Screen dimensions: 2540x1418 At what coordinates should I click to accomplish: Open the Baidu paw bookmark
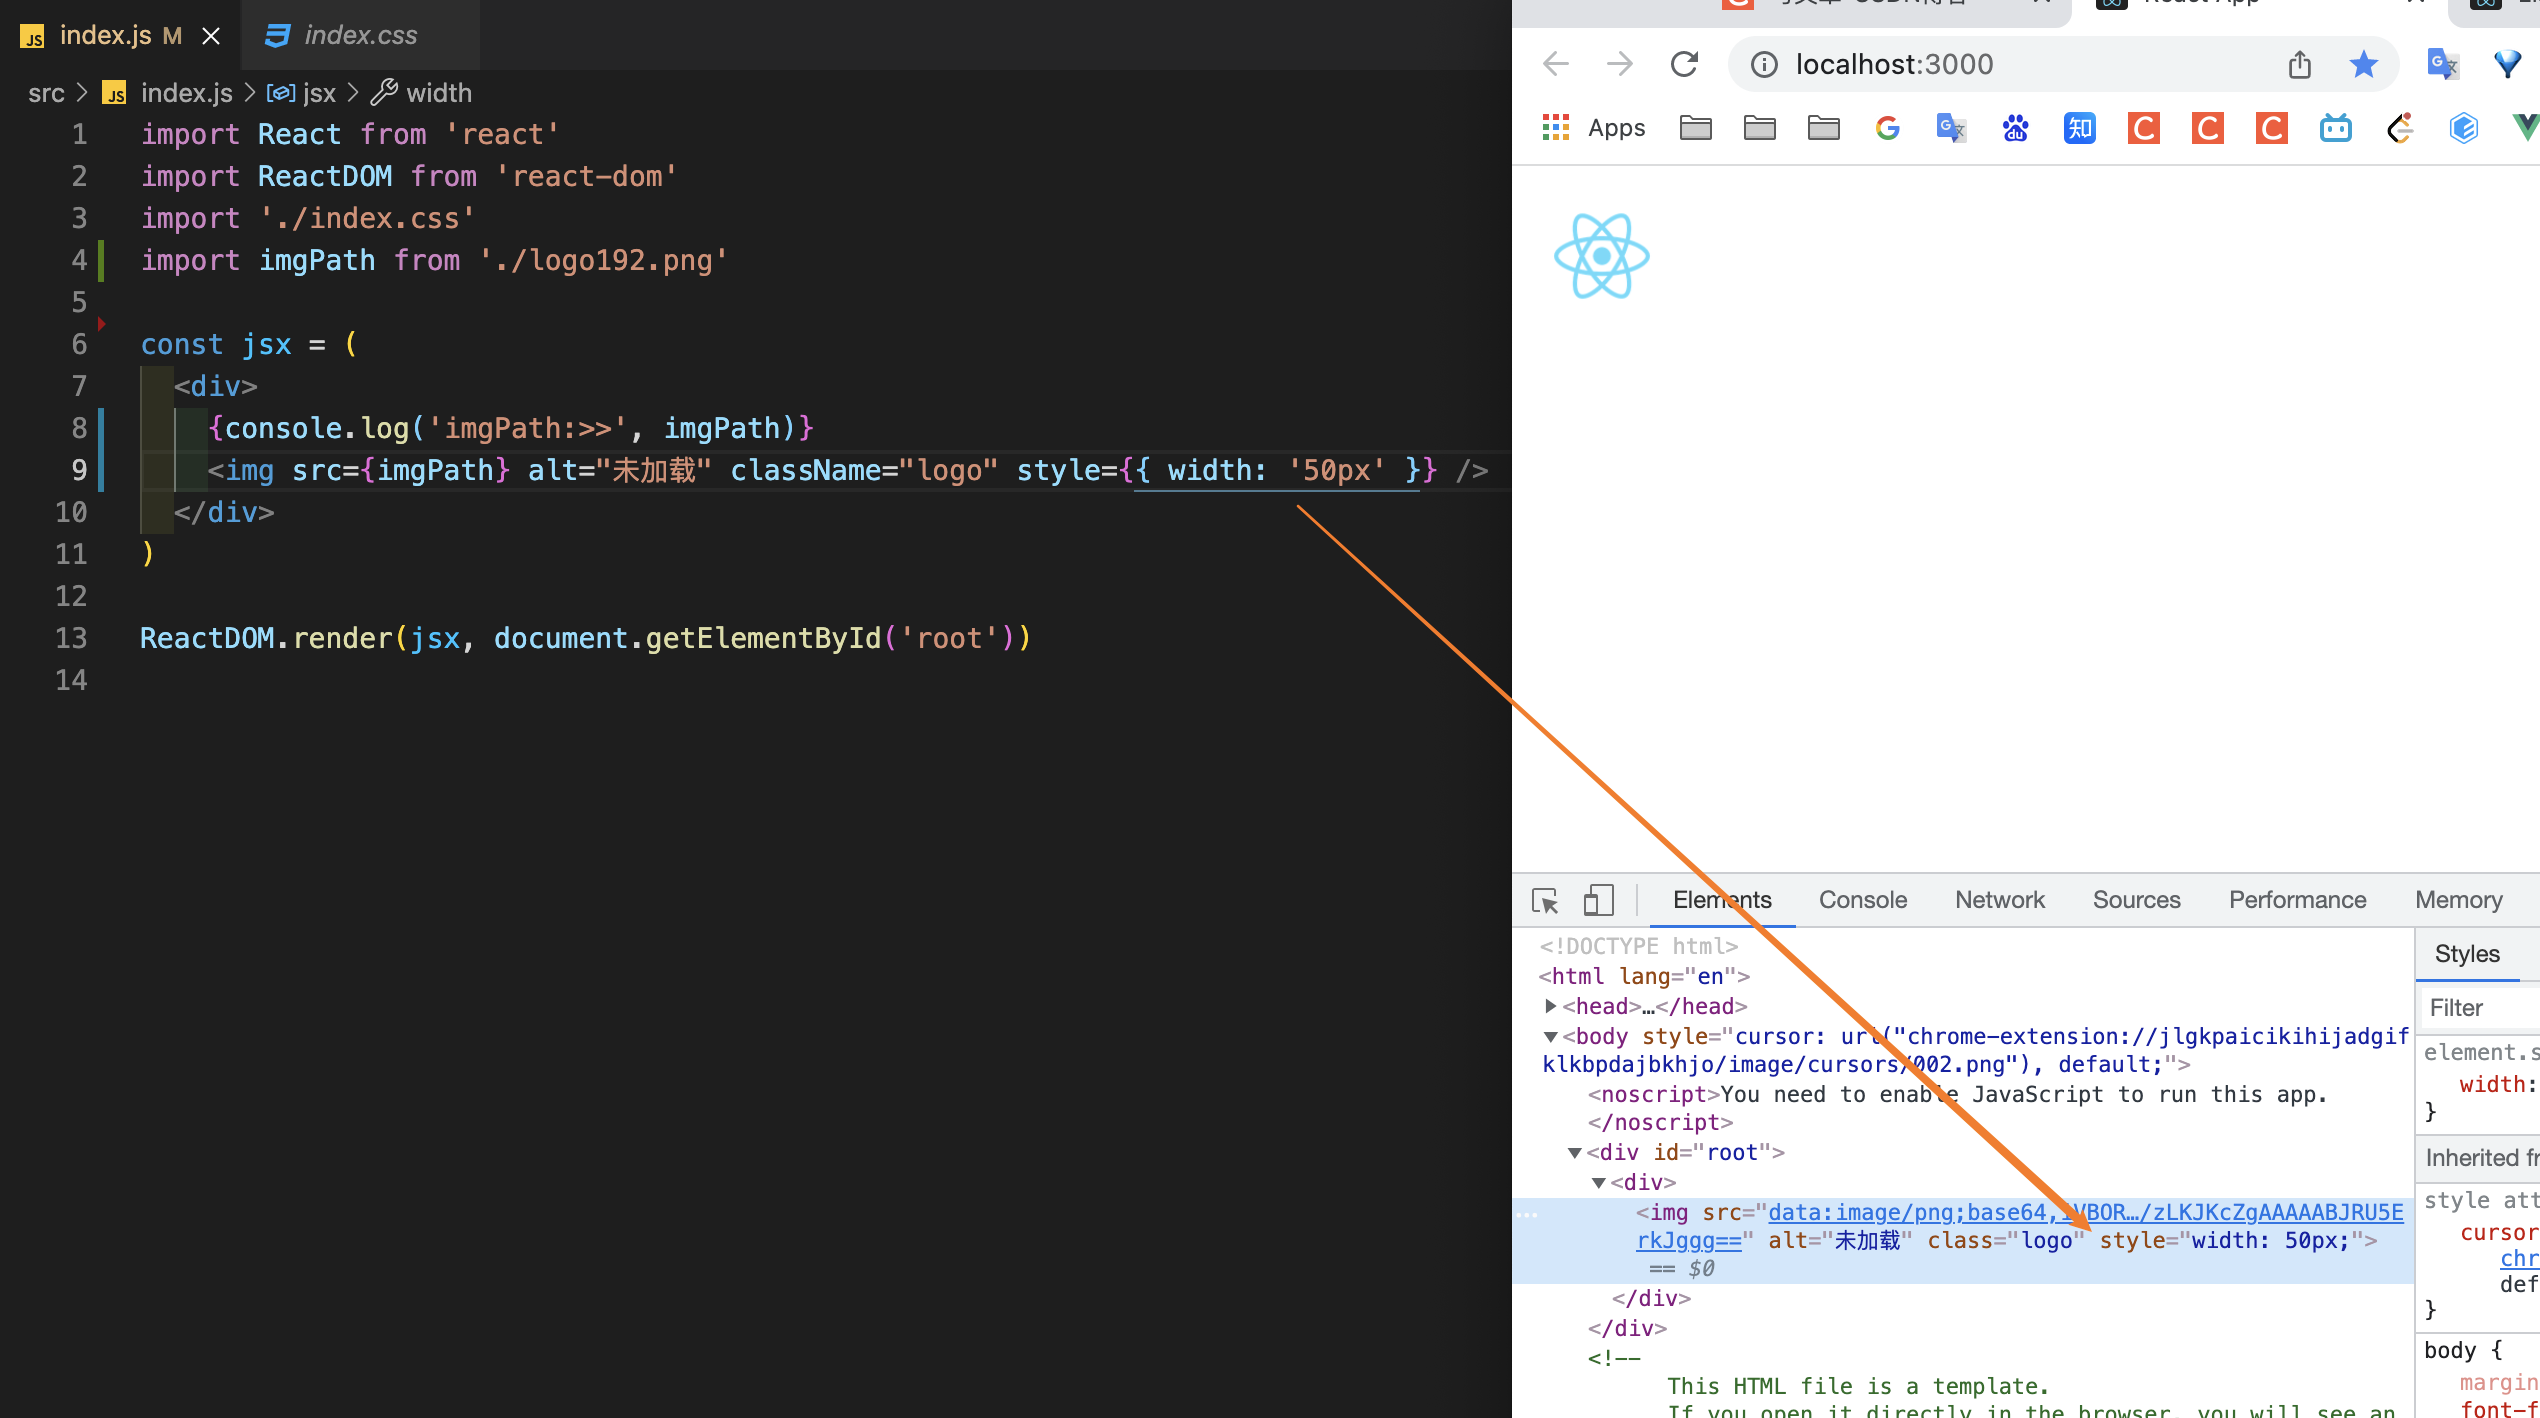2016,128
